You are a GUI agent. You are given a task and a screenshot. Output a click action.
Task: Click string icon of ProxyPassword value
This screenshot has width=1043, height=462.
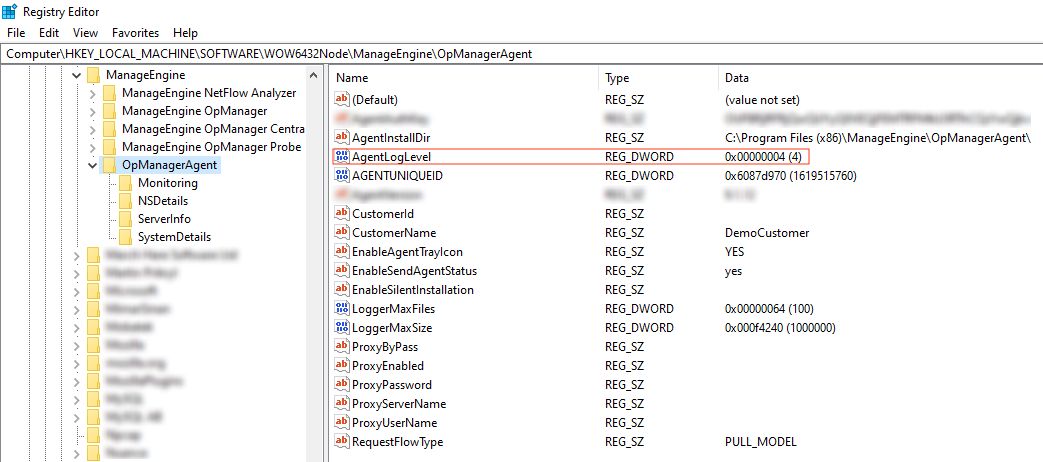click(x=342, y=384)
